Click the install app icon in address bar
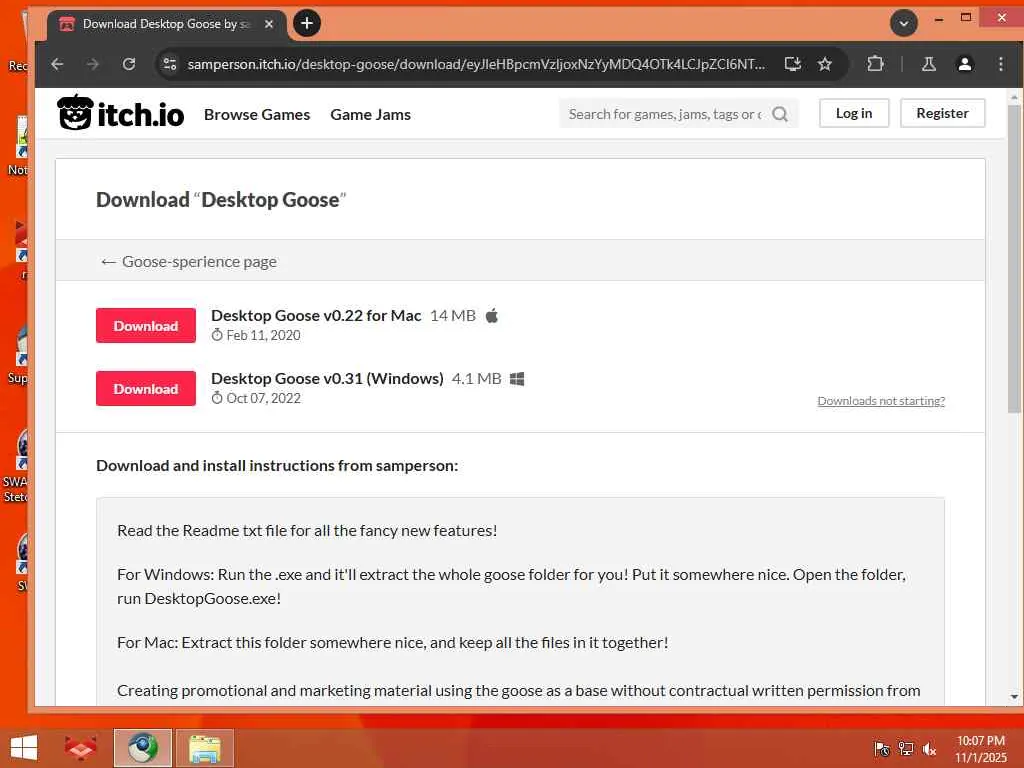This screenshot has width=1024, height=768. coord(793,64)
